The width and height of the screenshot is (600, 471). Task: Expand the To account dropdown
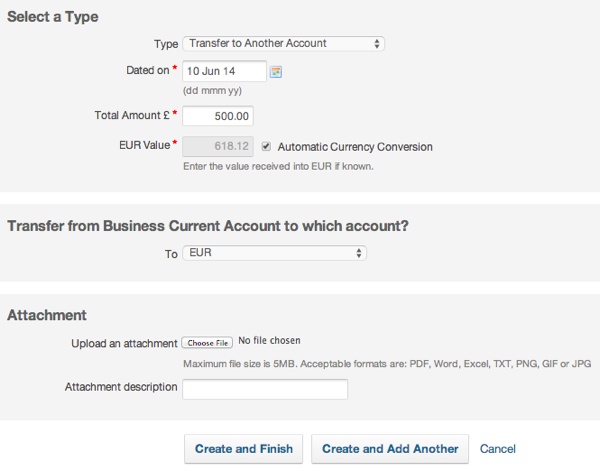click(x=275, y=254)
